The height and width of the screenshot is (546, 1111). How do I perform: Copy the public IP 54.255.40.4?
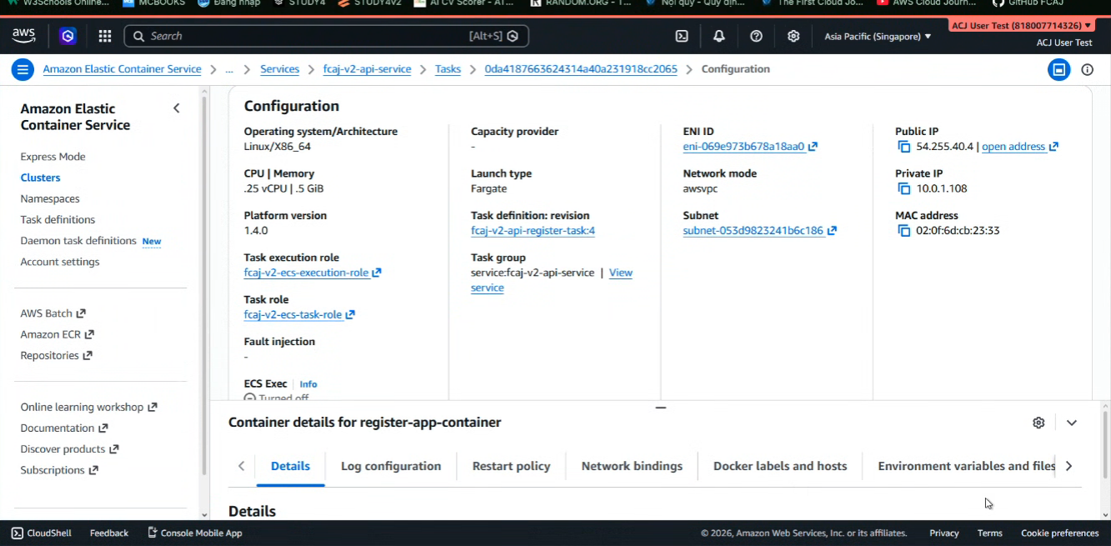click(903, 147)
